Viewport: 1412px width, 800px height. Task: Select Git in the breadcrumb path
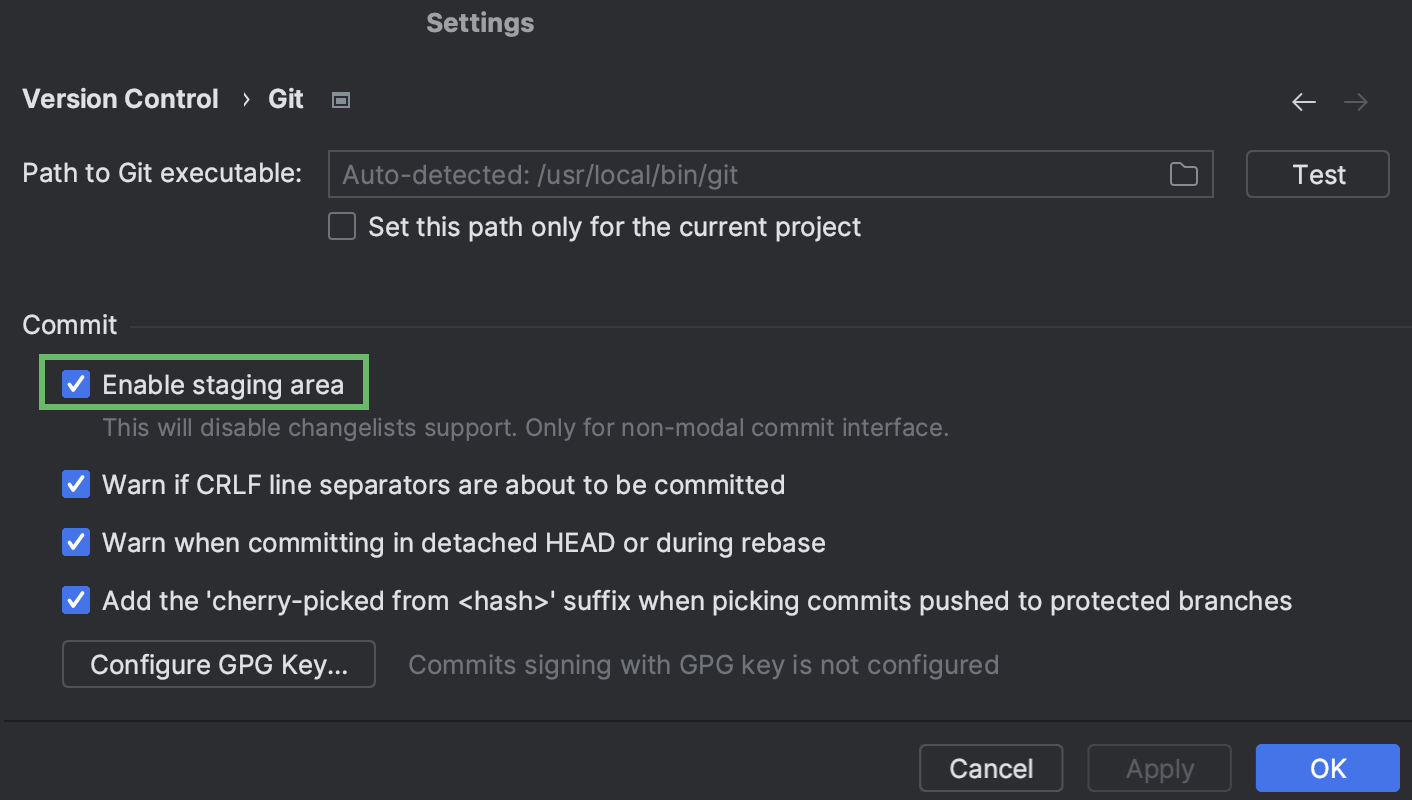[x=285, y=98]
